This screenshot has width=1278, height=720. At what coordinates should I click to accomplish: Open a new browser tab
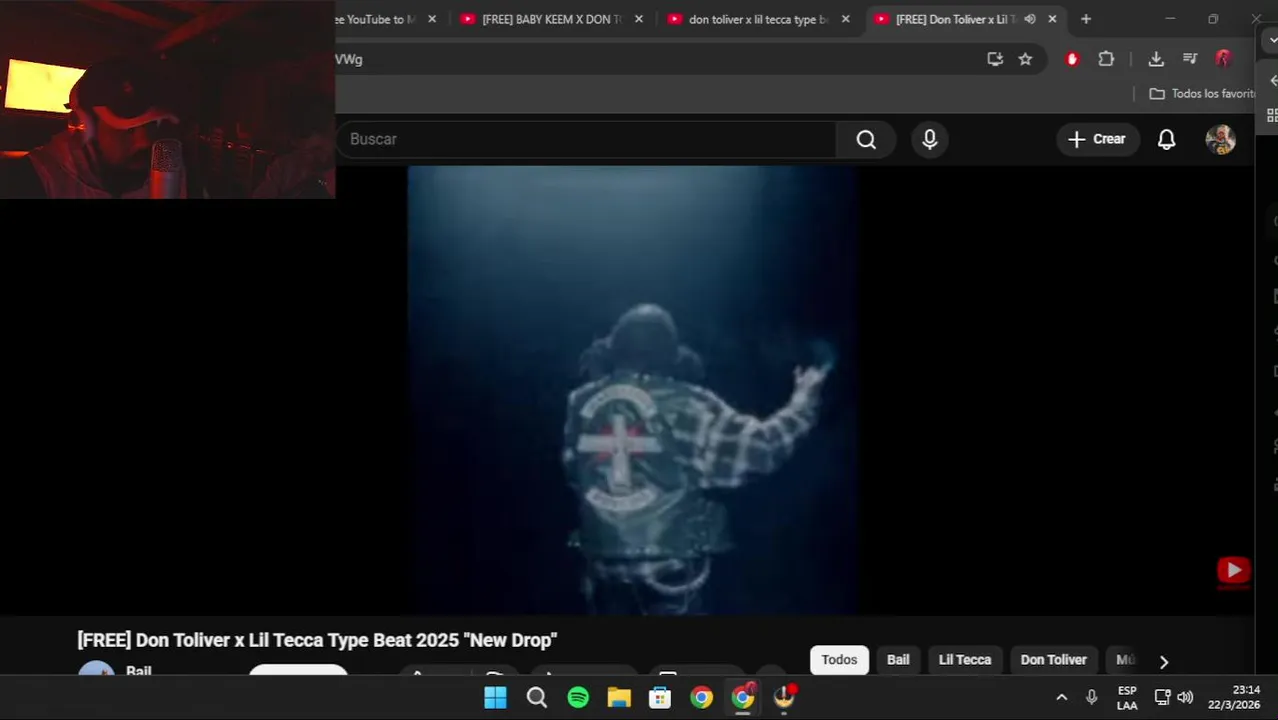pos(1086,19)
